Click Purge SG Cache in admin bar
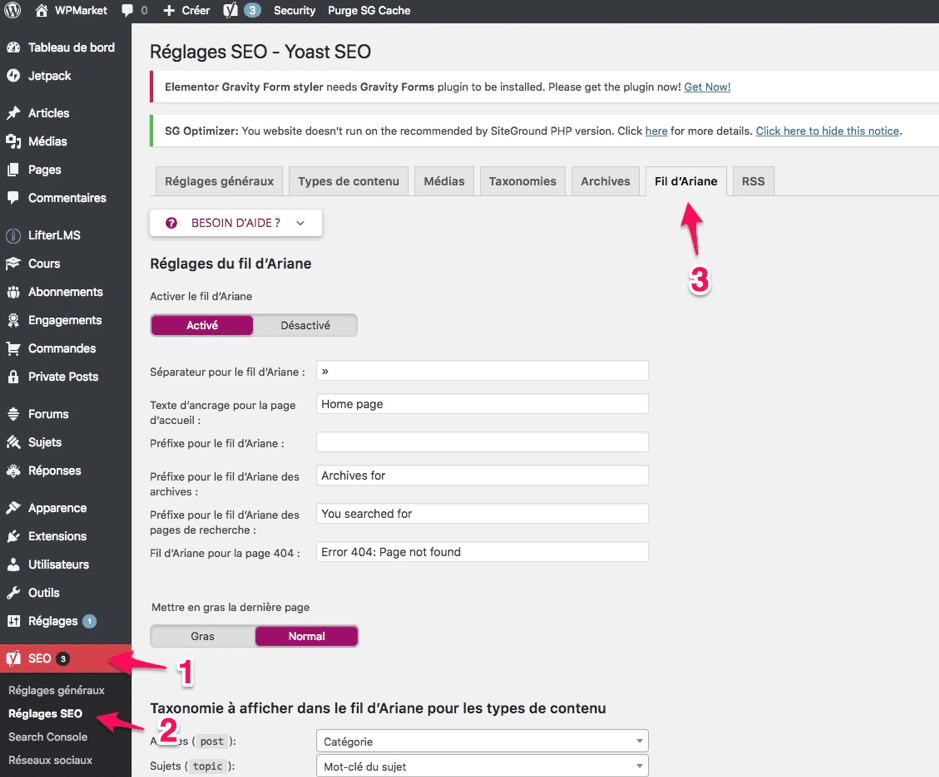Screen dimensions: 939x777 point(369,10)
